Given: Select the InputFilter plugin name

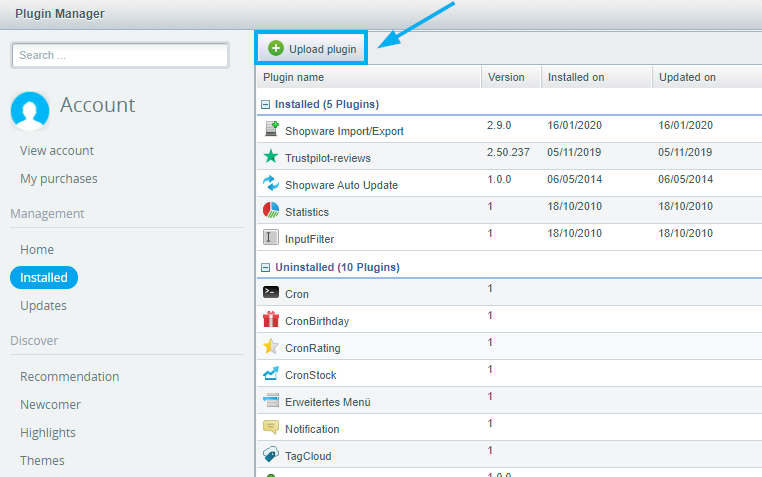Looking at the screenshot, I should 310,239.
